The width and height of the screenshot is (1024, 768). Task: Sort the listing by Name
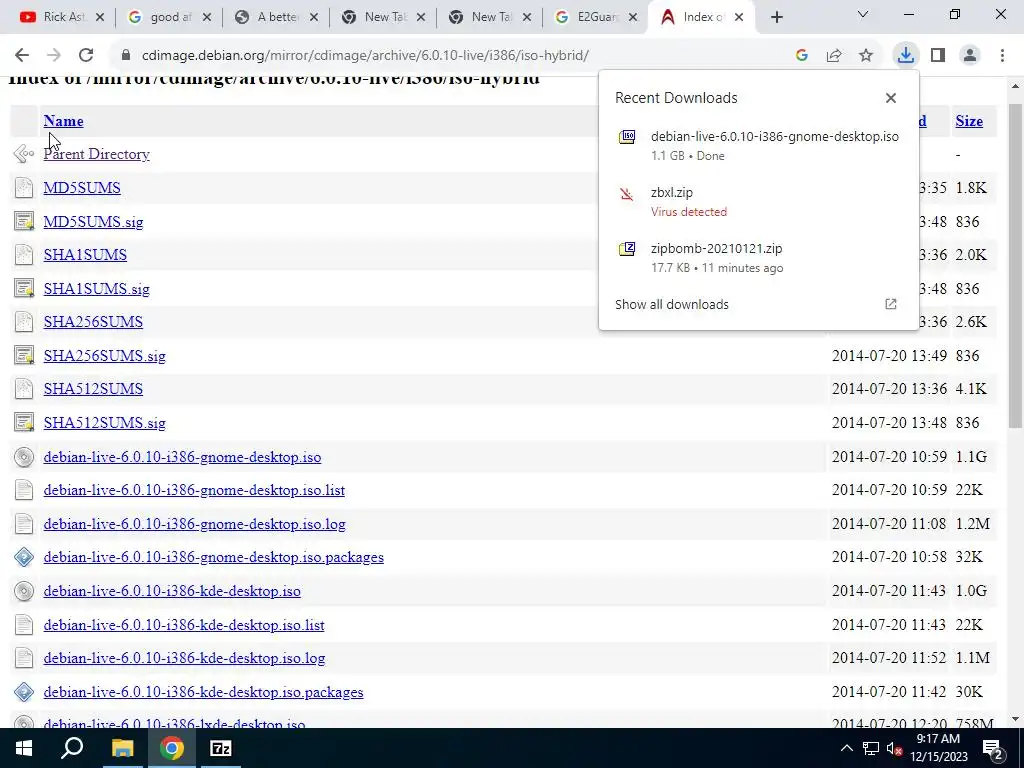coord(63,121)
